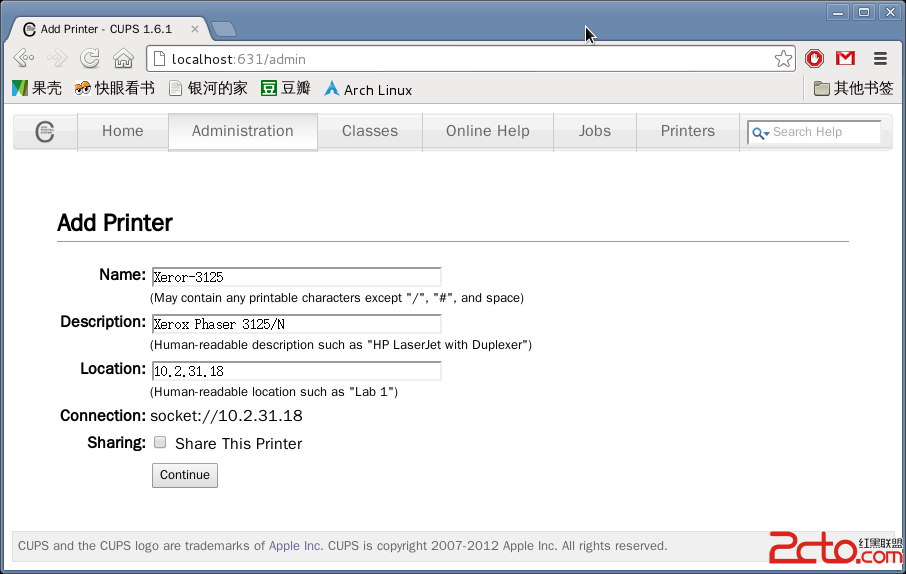The image size is (906, 574).
Task: Open the AdBlock stop-hand extension icon
Action: [814, 58]
